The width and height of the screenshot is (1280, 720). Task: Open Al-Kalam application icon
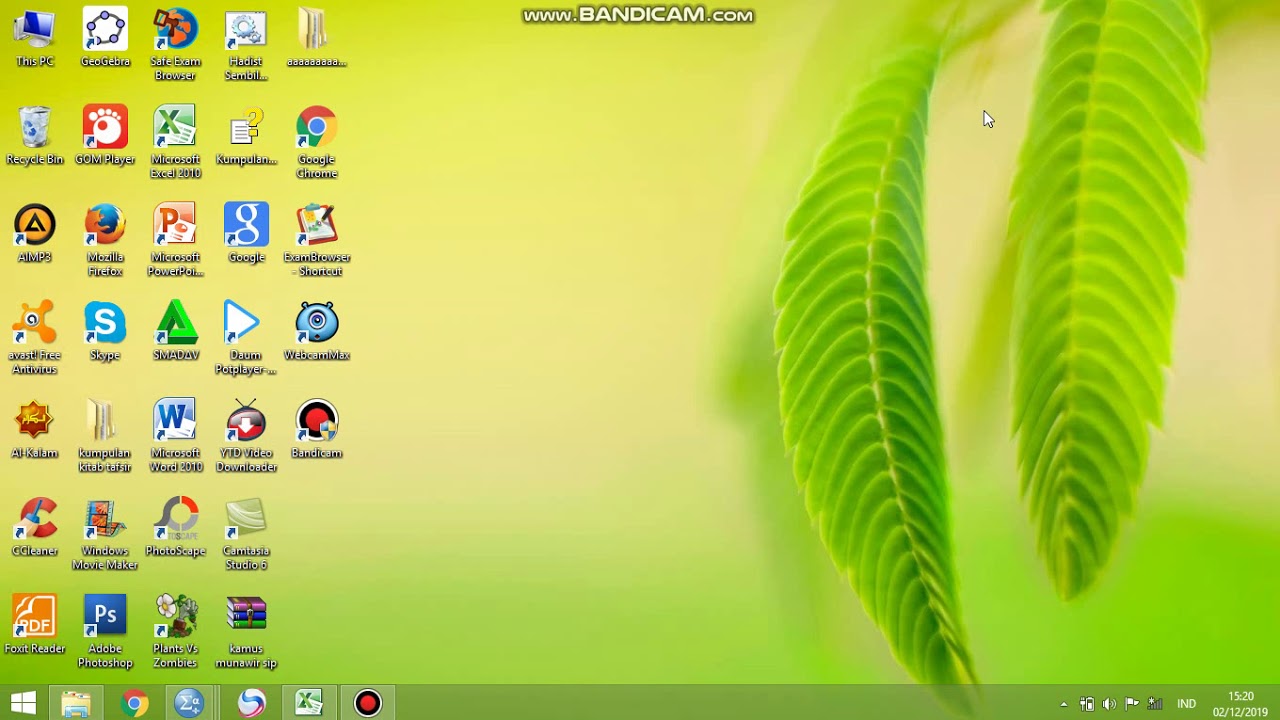point(35,430)
